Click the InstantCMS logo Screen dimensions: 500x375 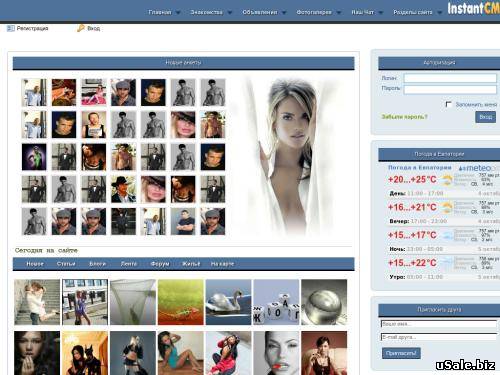tap(473, 8)
